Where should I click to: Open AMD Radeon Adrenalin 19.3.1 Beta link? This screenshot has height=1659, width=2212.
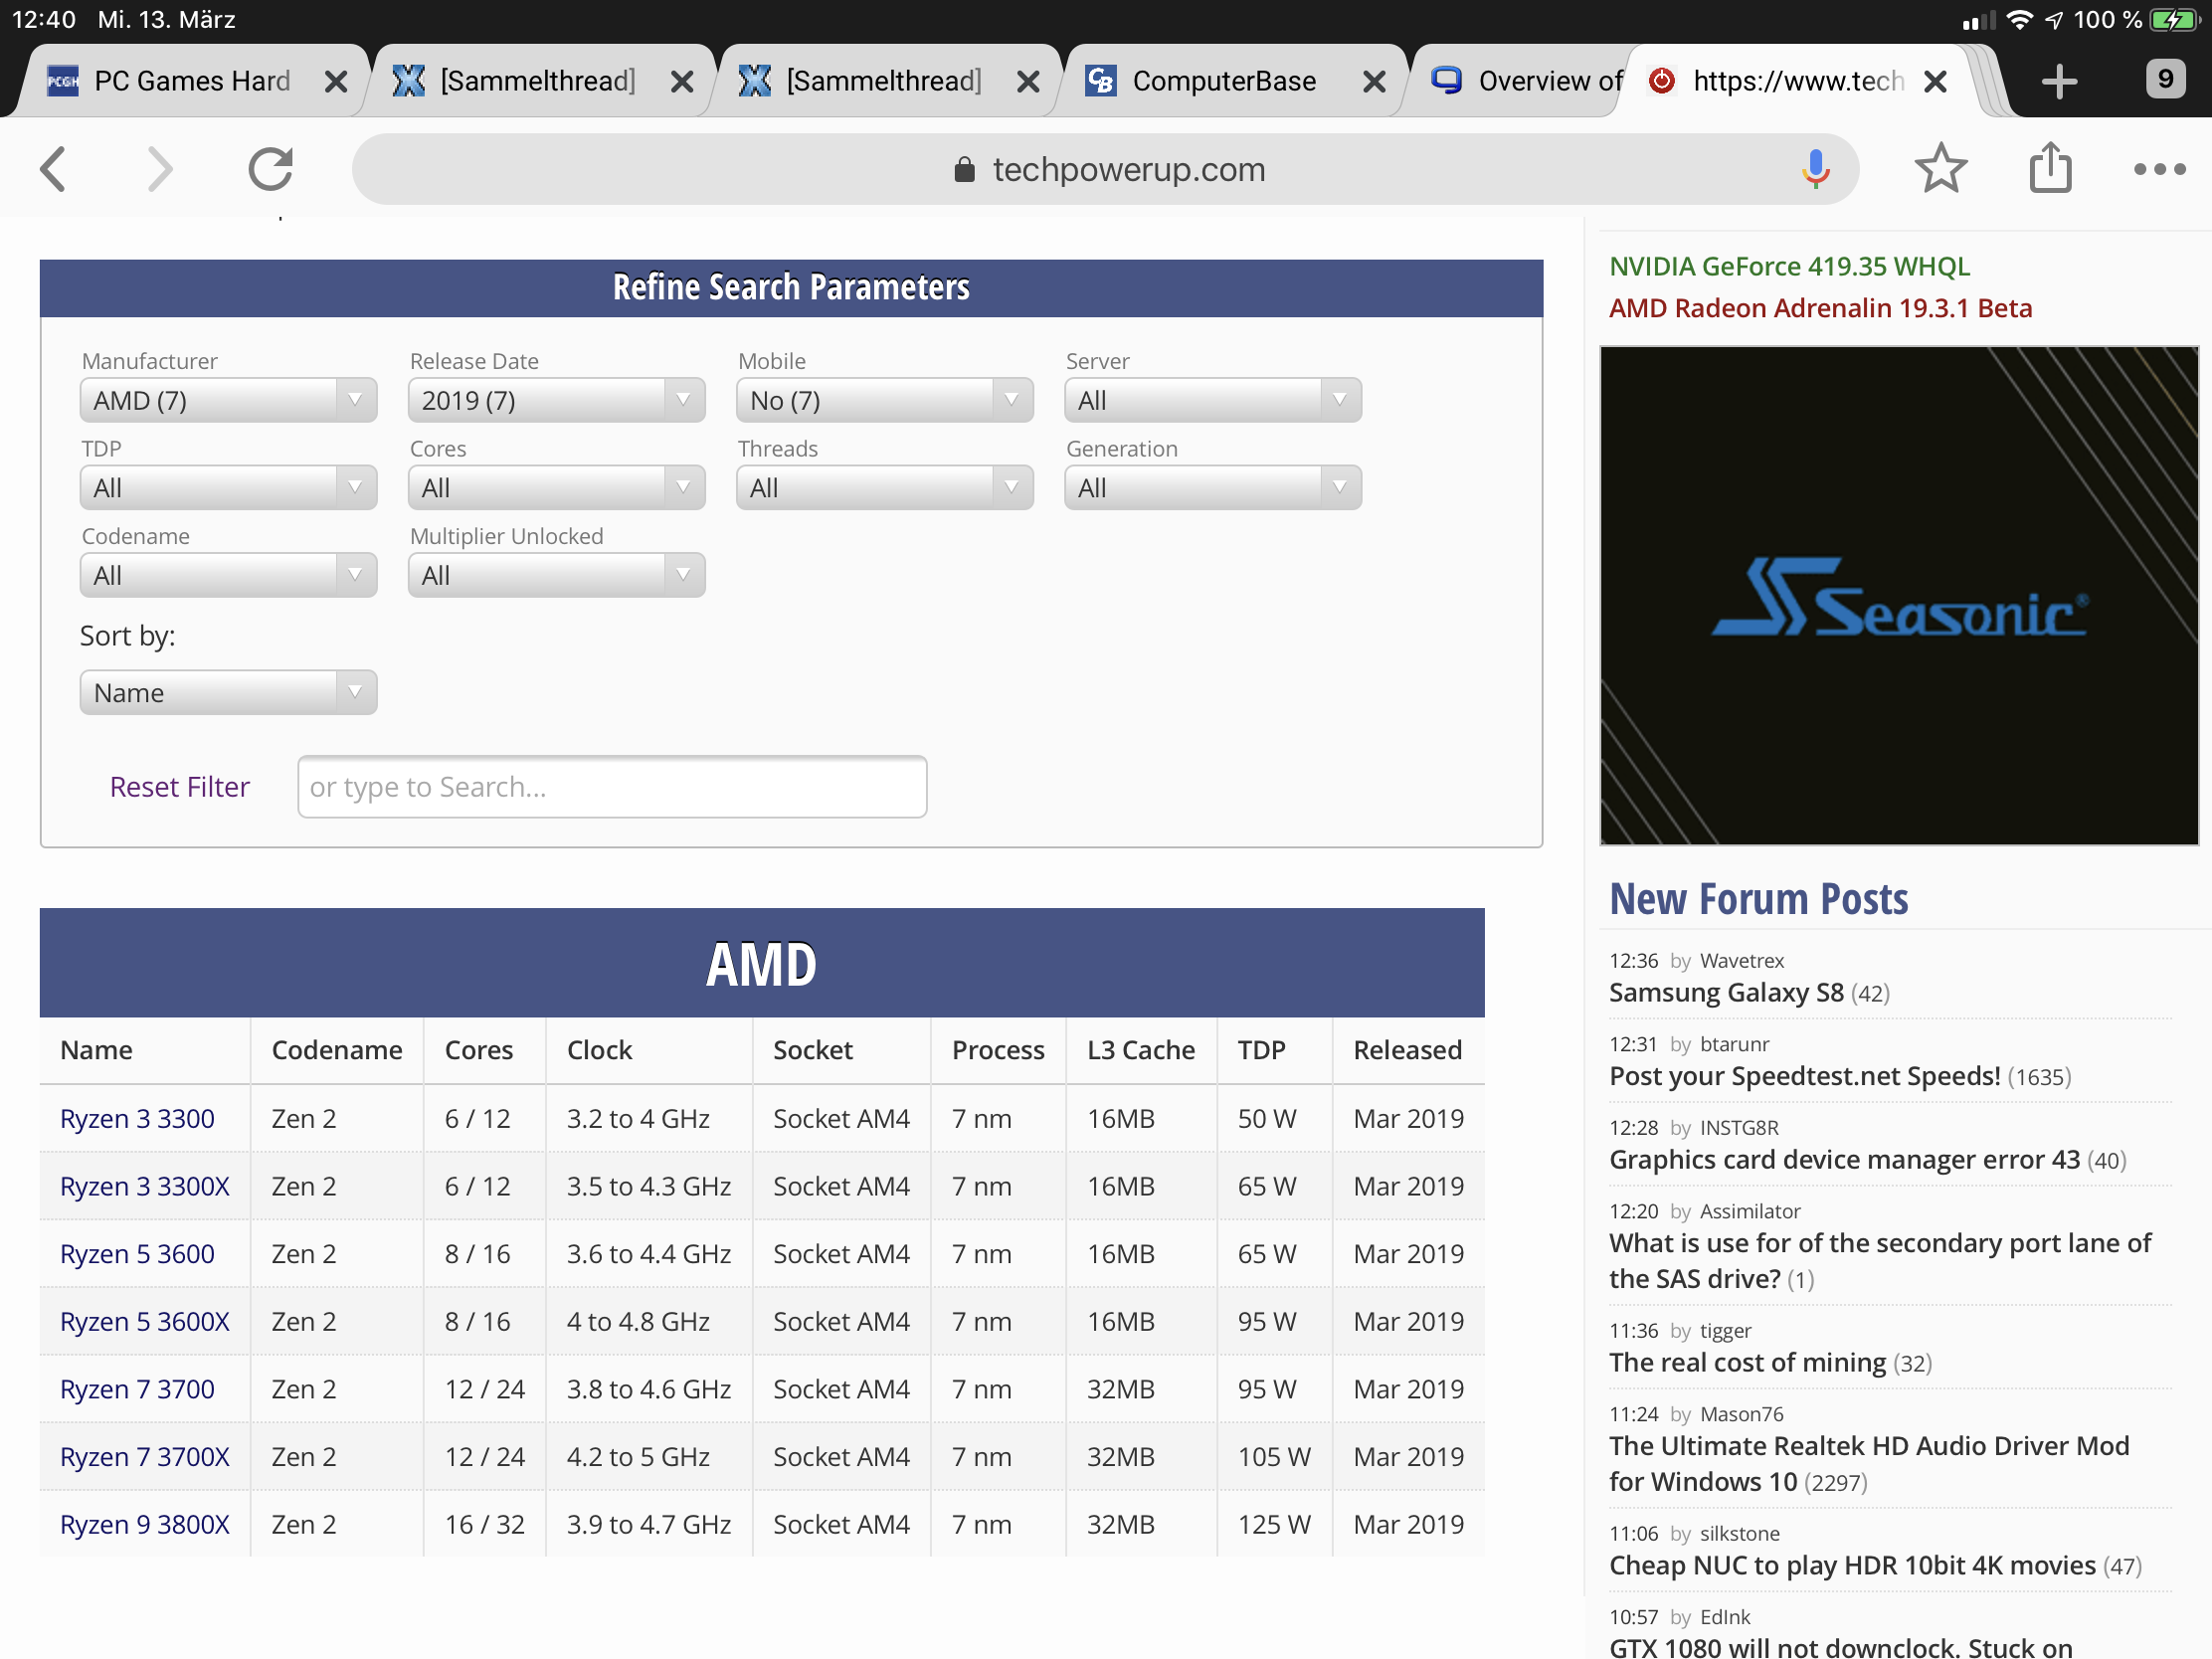1820,308
